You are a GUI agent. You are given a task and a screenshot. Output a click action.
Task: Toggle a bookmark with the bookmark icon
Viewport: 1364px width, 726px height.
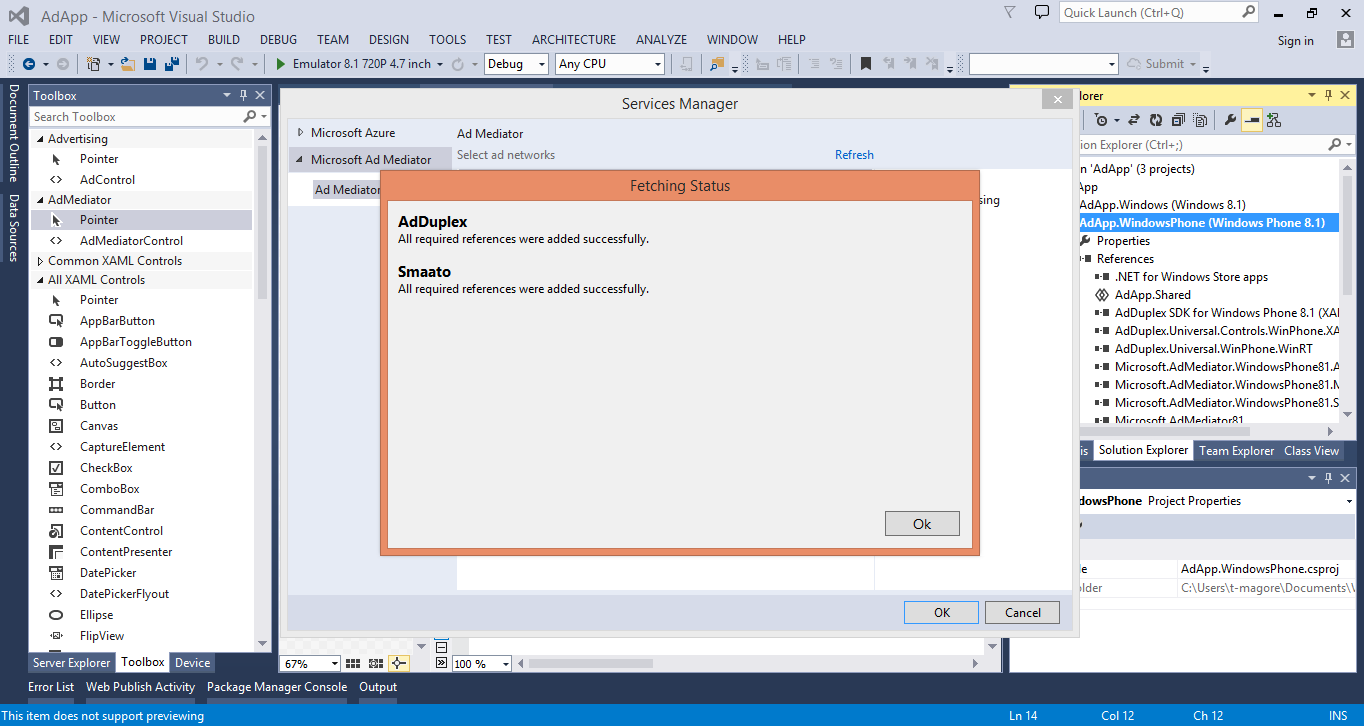point(866,64)
